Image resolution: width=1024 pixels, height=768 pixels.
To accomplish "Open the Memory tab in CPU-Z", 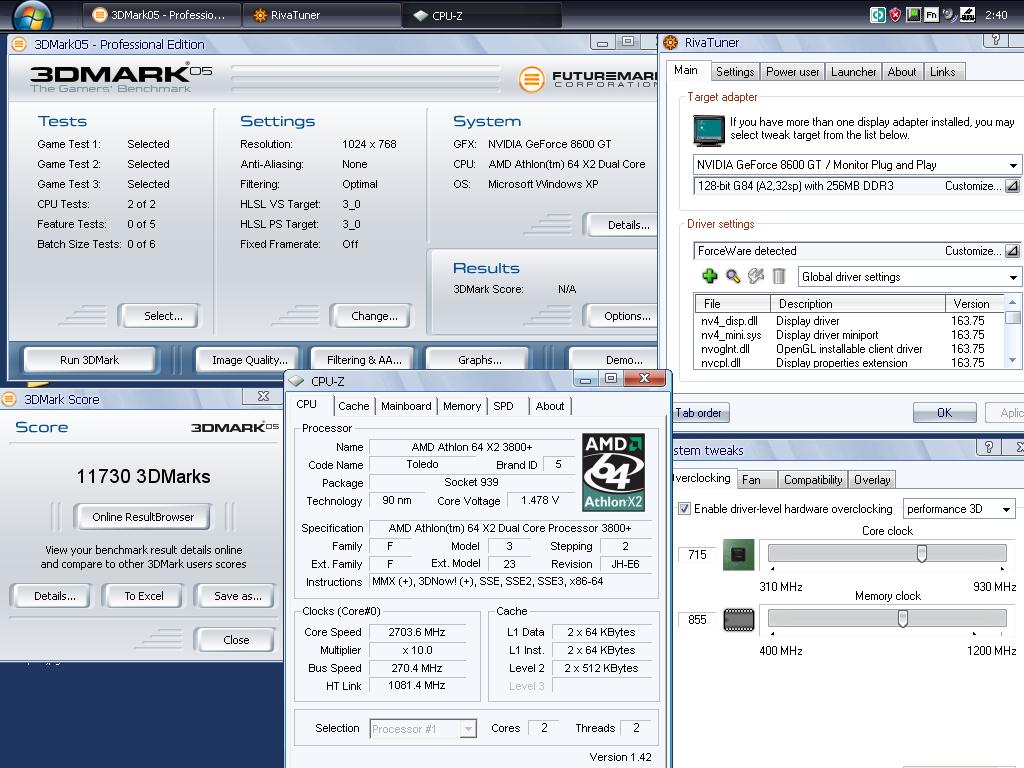I will click(462, 406).
